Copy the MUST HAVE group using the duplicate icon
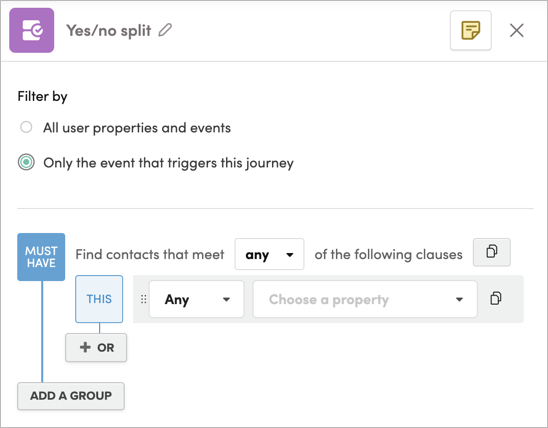This screenshot has width=548, height=428. click(492, 252)
